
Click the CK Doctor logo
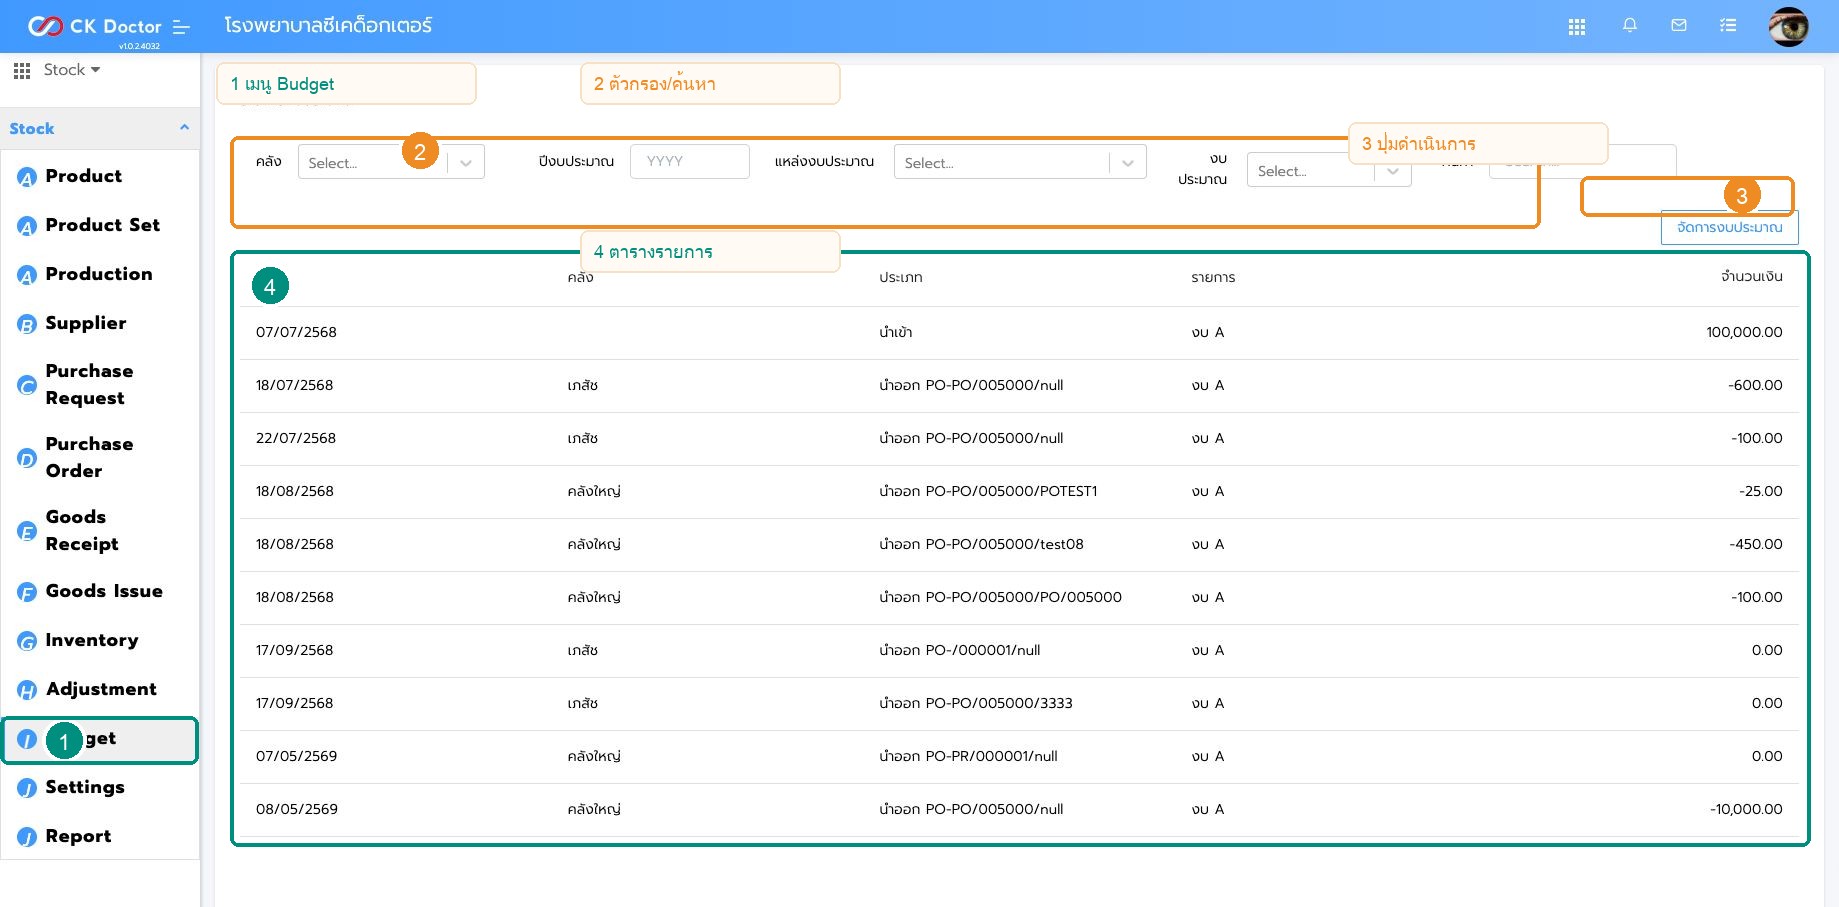click(x=94, y=26)
